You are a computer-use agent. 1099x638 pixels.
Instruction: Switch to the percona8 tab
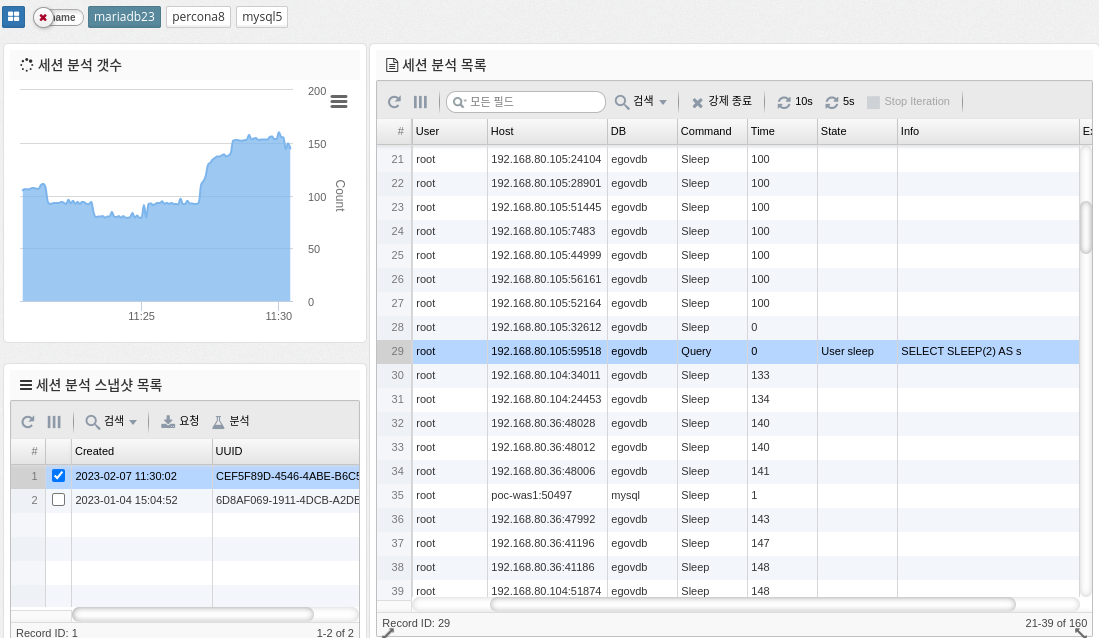[x=198, y=17]
